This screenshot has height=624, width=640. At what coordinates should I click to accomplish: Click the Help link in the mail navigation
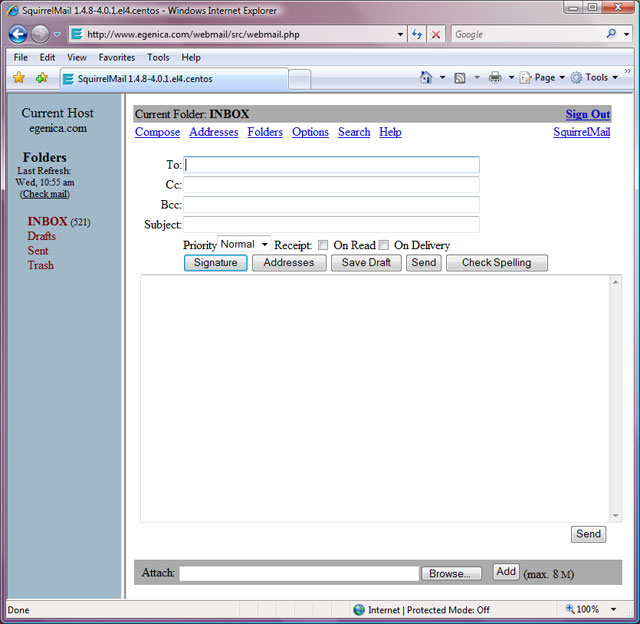coord(390,132)
